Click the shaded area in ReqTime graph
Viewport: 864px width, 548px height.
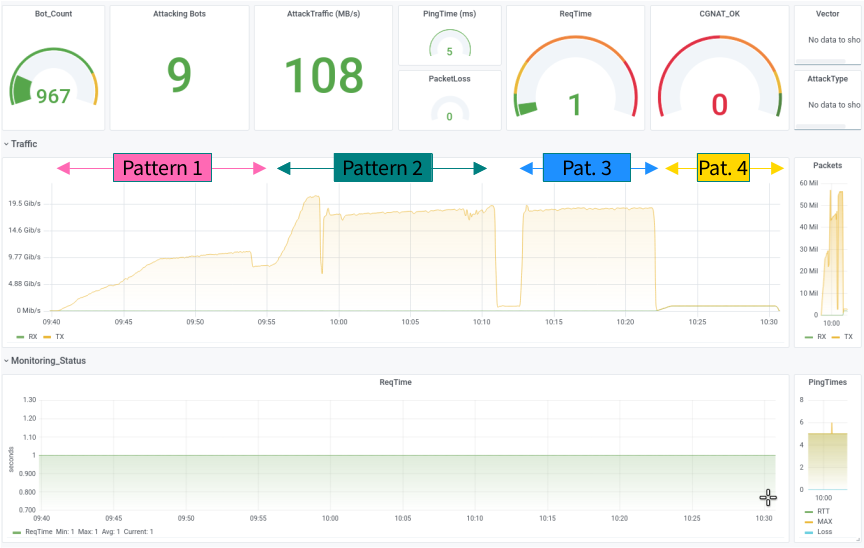408,482
